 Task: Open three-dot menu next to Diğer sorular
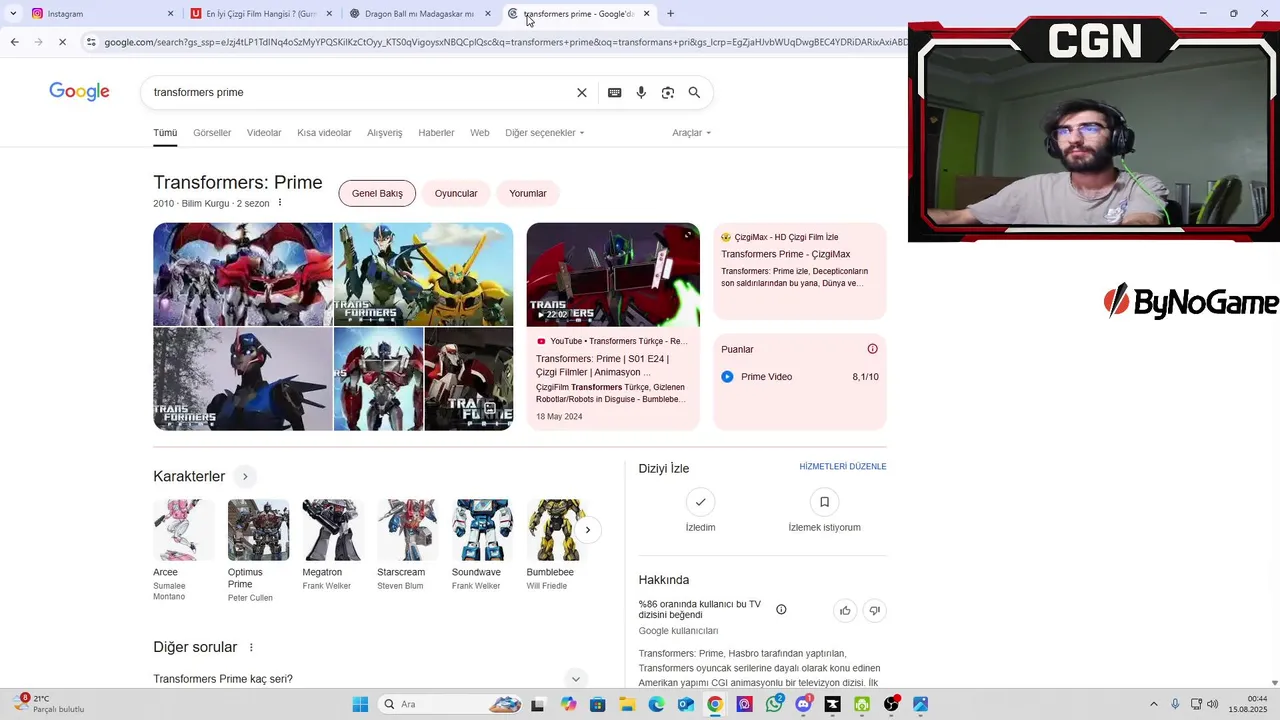coord(251,648)
